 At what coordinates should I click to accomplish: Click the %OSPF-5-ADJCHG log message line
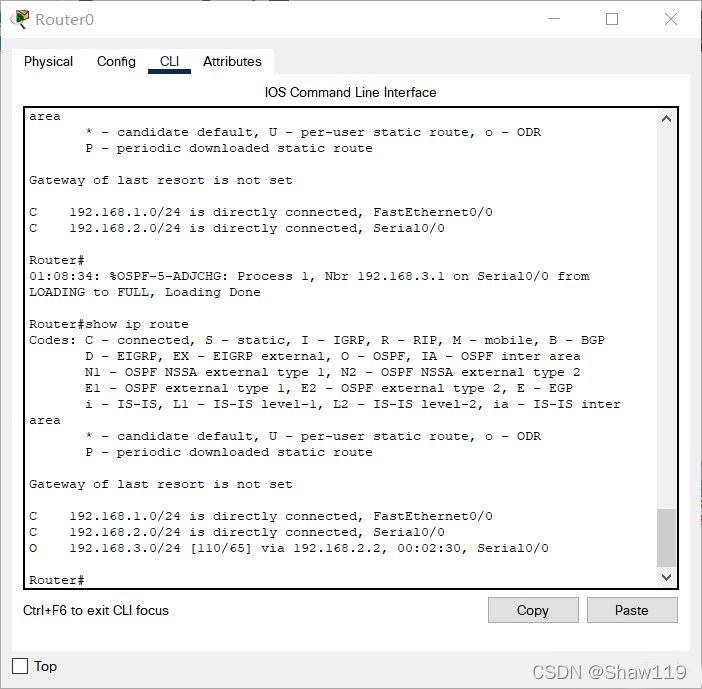coord(309,276)
